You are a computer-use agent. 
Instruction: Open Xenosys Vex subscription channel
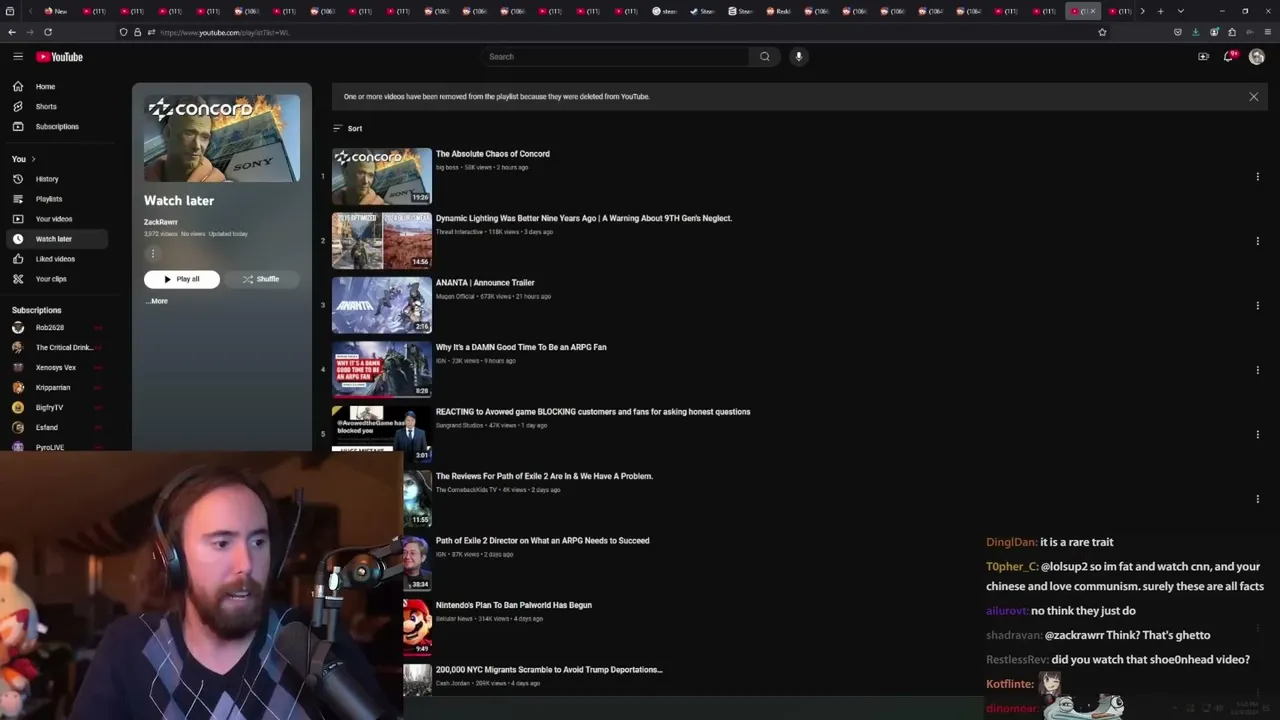pyautogui.click(x=56, y=368)
